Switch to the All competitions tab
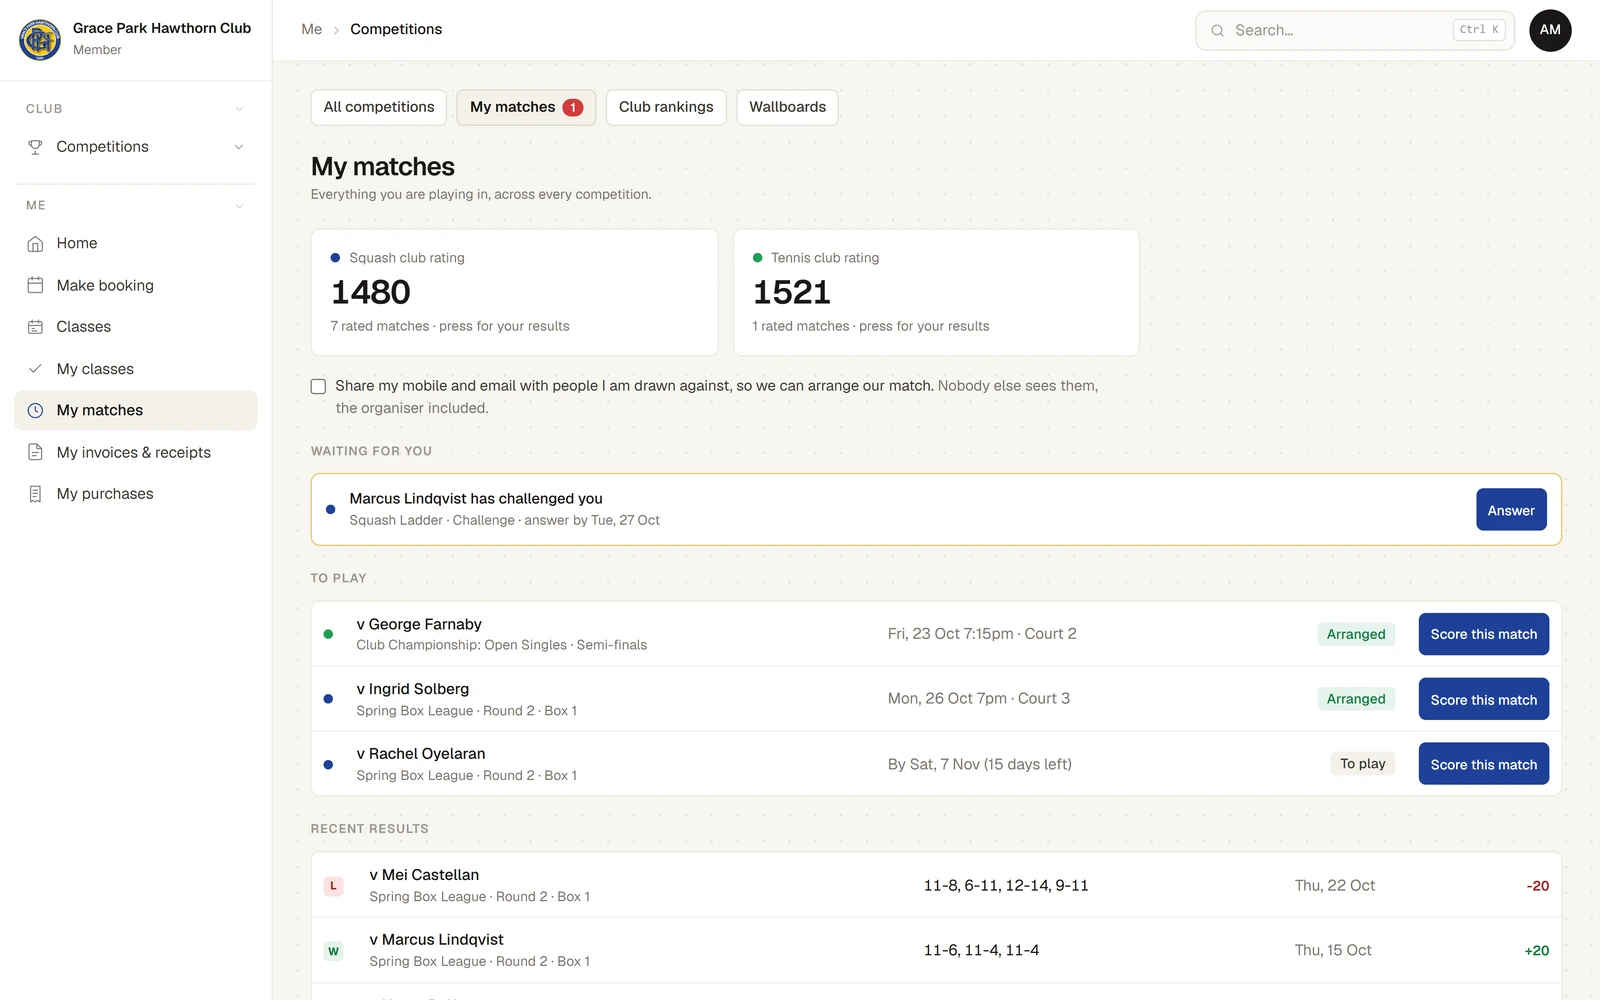Image resolution: width=1600 pixels, height=1000 pixels. [x=379, y=107]
